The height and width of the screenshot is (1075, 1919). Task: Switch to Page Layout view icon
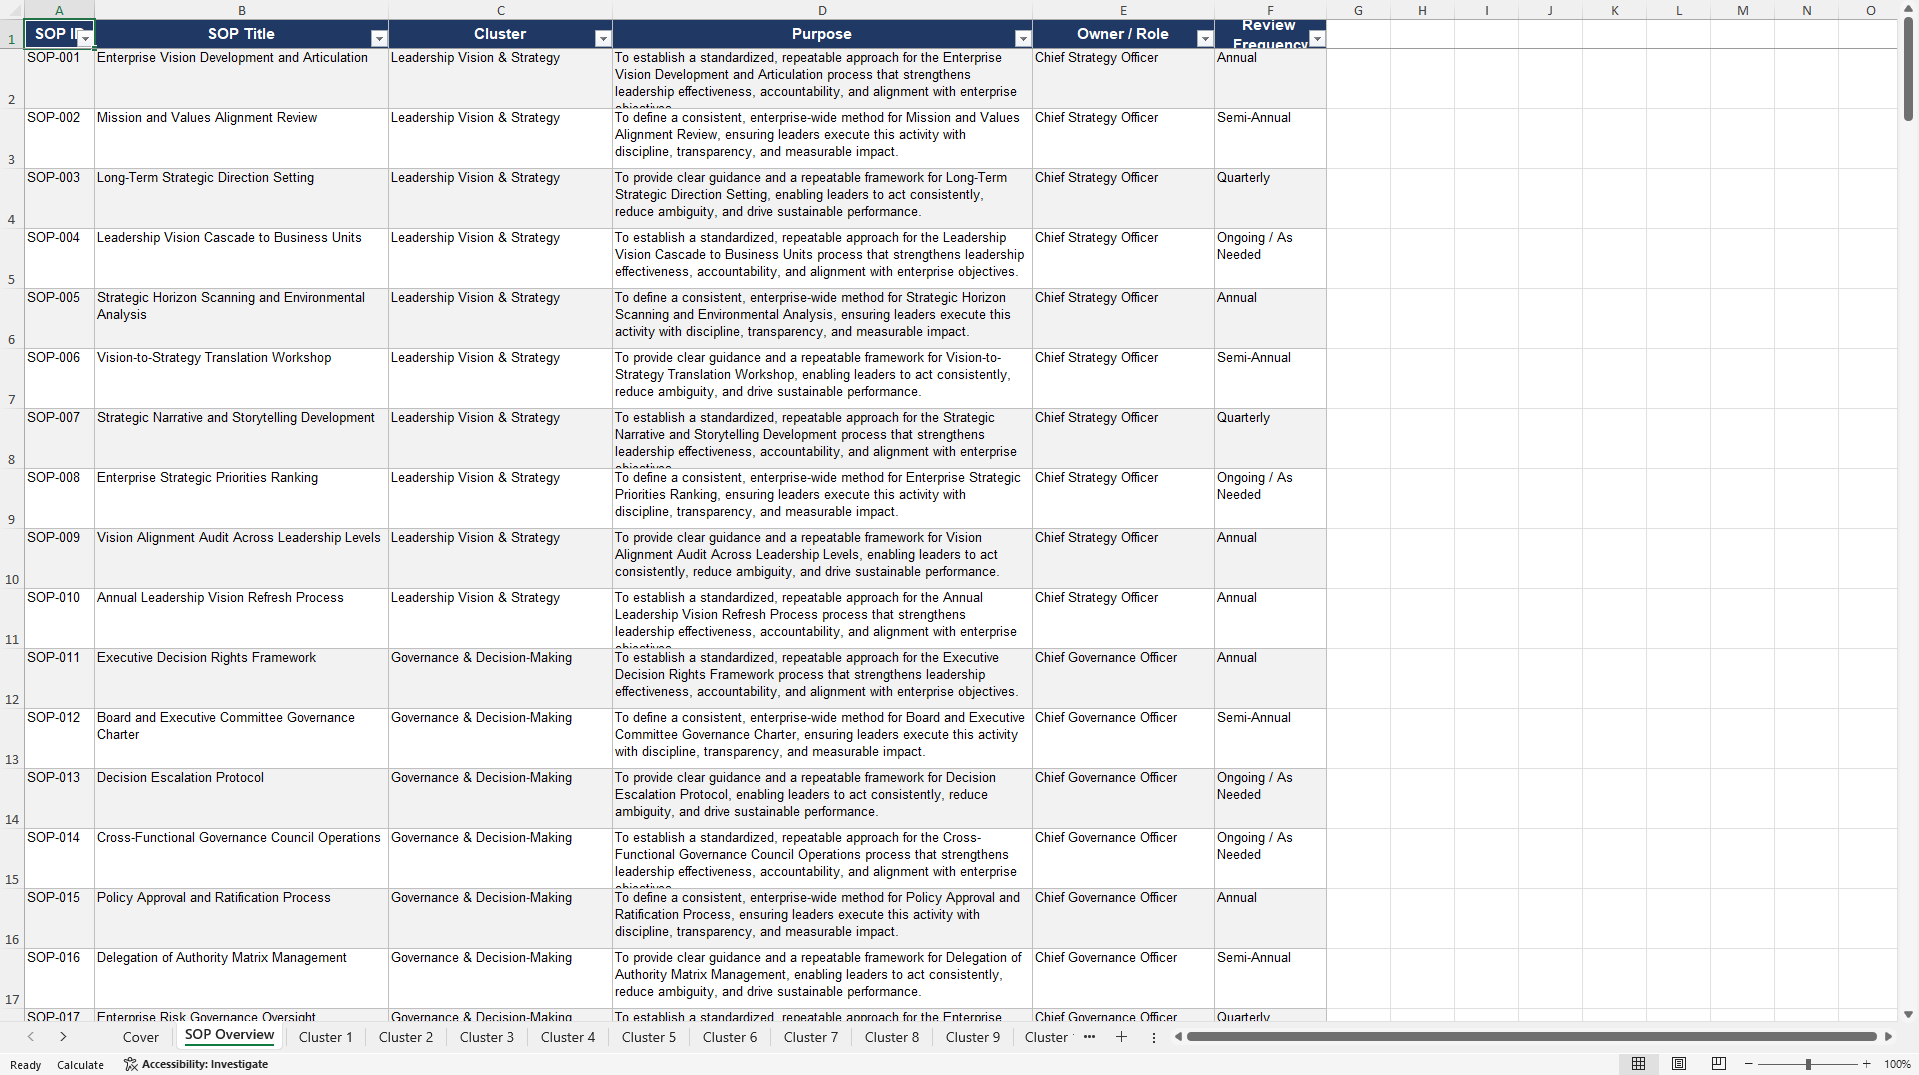(1679, 1064)
